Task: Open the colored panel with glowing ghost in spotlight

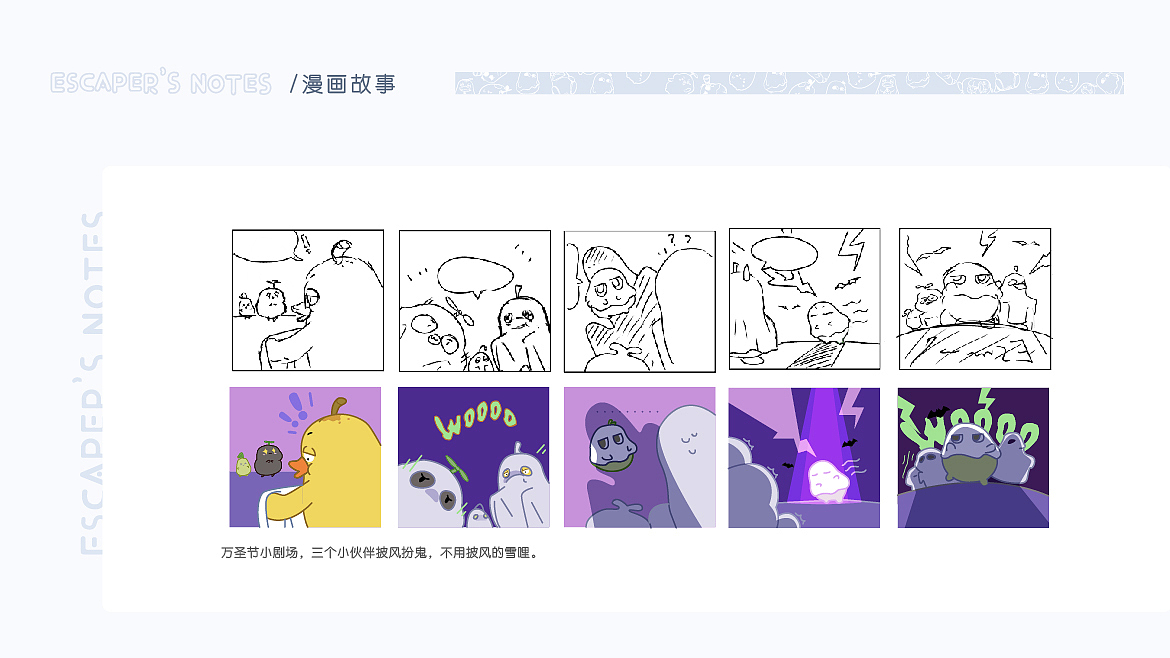Action: pyautogui.click(x=804, y=457)
